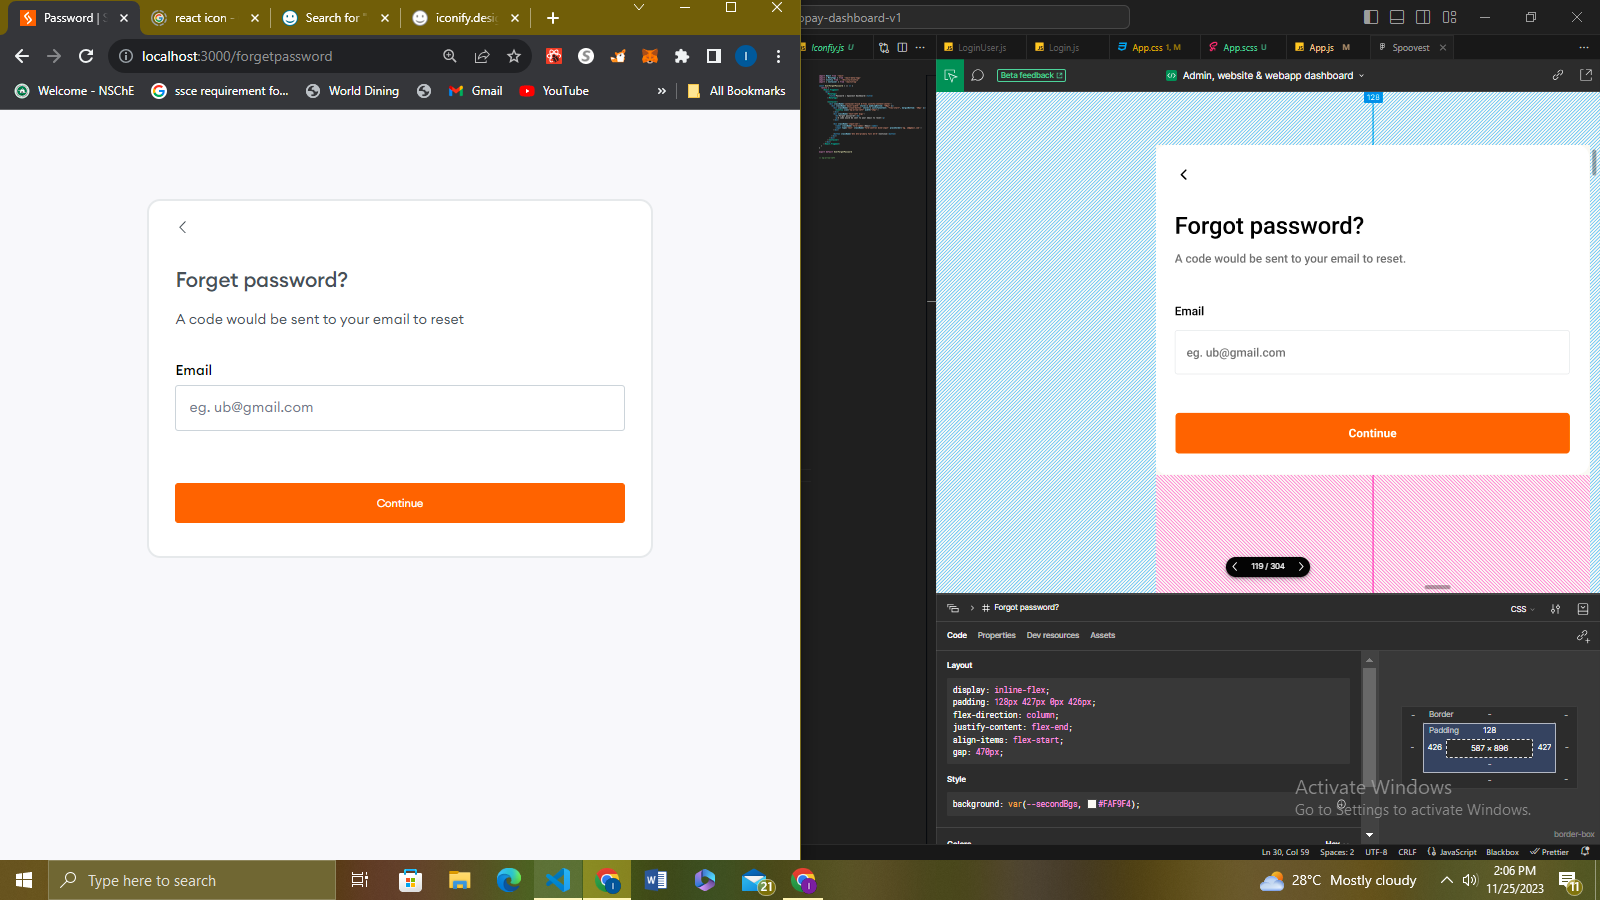Toggle the VS Code primary side bar
Viewport: 1600px width, 900px height.
tap(1371, 17)
